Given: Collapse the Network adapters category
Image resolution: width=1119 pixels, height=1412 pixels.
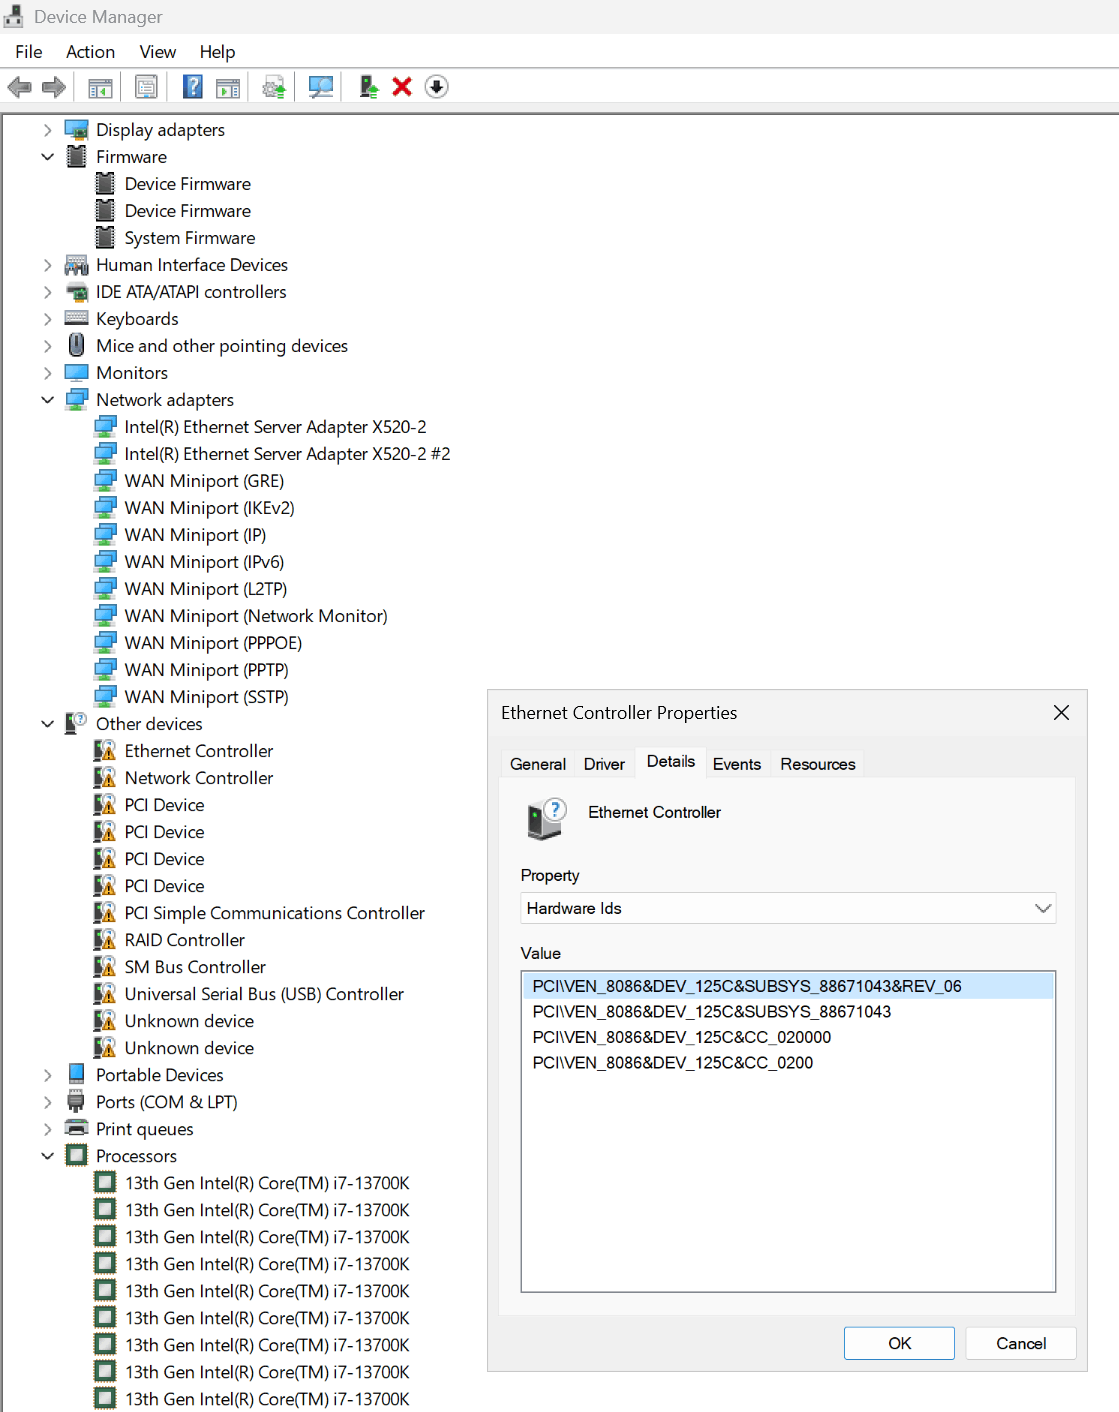Looking at the screenshot, I should point(47,400).
